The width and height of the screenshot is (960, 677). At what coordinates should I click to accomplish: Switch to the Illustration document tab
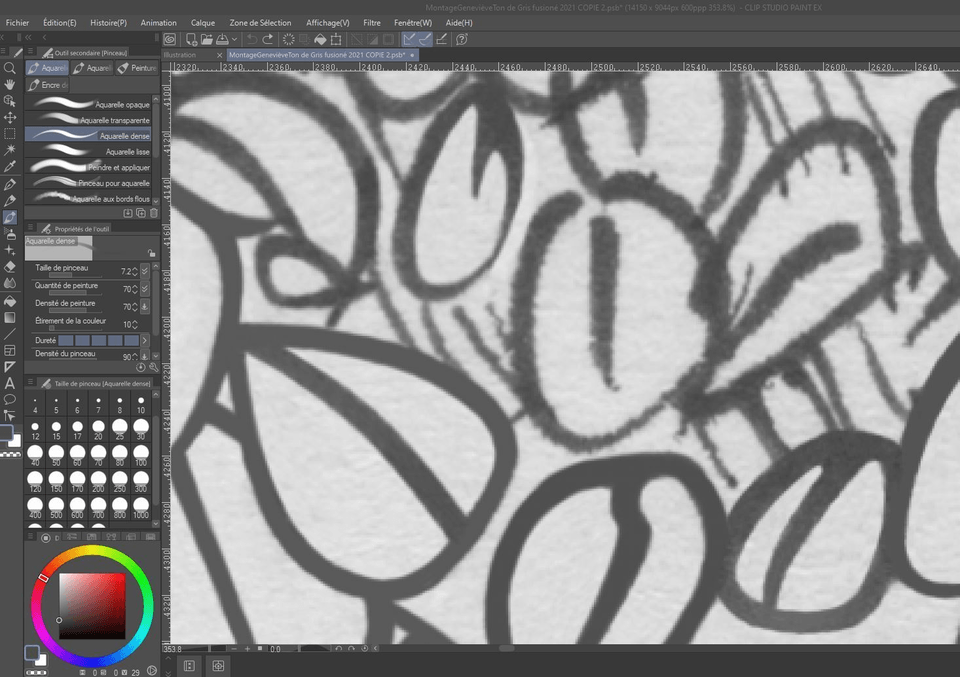pyautogui.click(x=181, y=54)
